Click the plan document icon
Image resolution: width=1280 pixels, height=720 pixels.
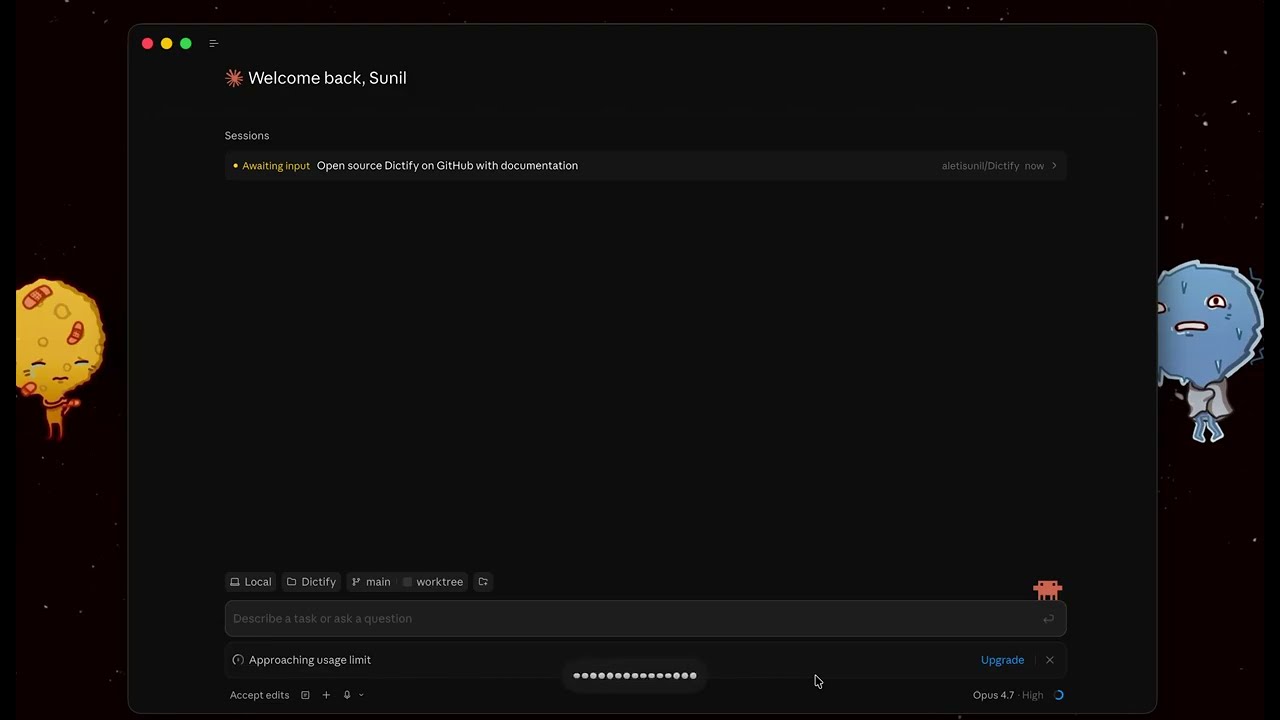pos(305,695)
